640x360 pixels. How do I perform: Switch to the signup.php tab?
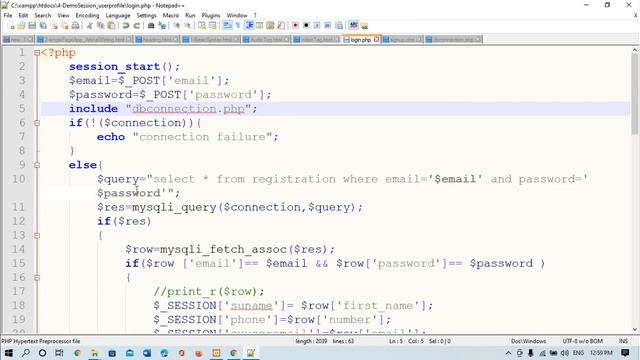[402, 40]
